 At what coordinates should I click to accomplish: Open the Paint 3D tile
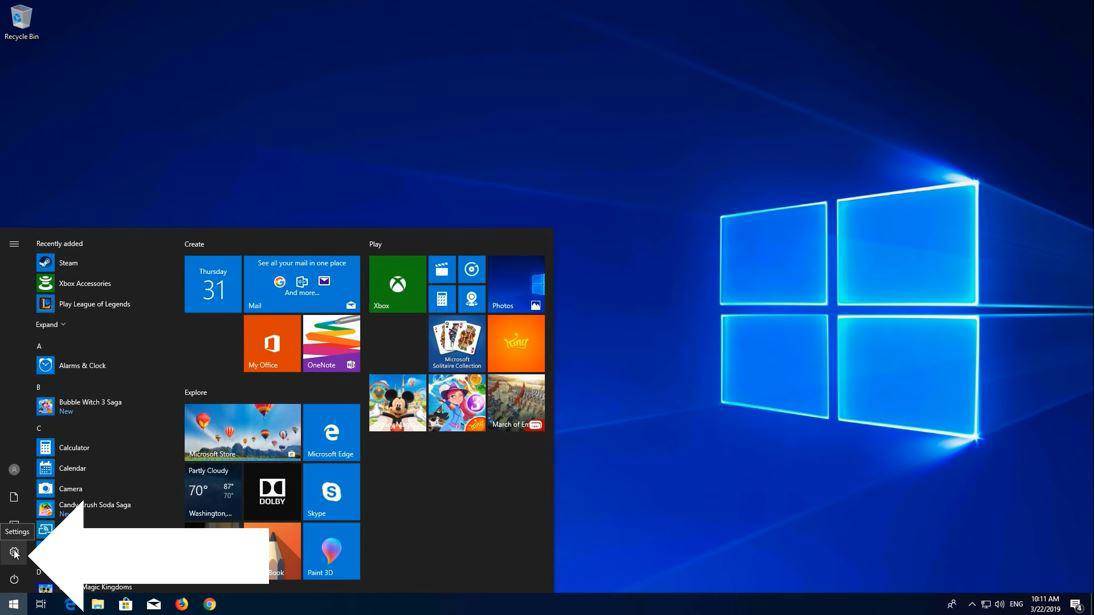[331, 551]
